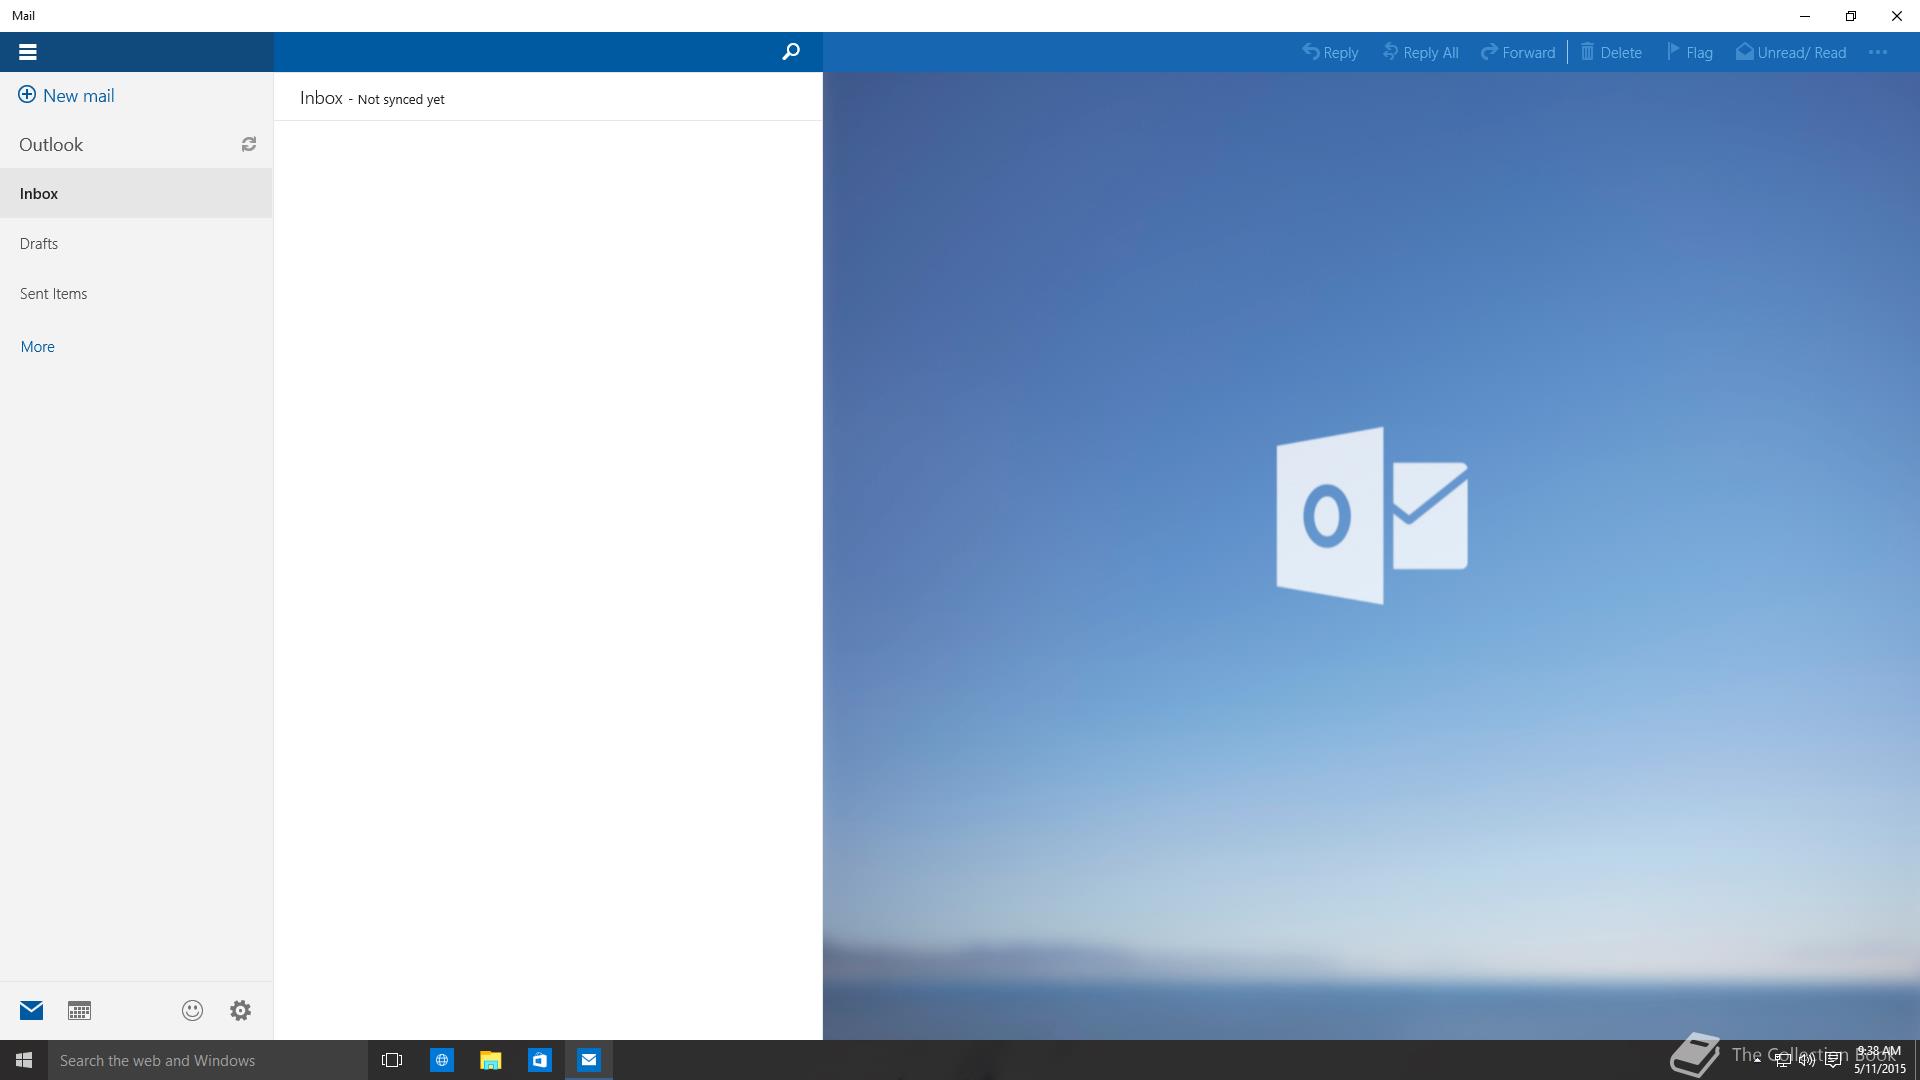Show More folders

37,346
